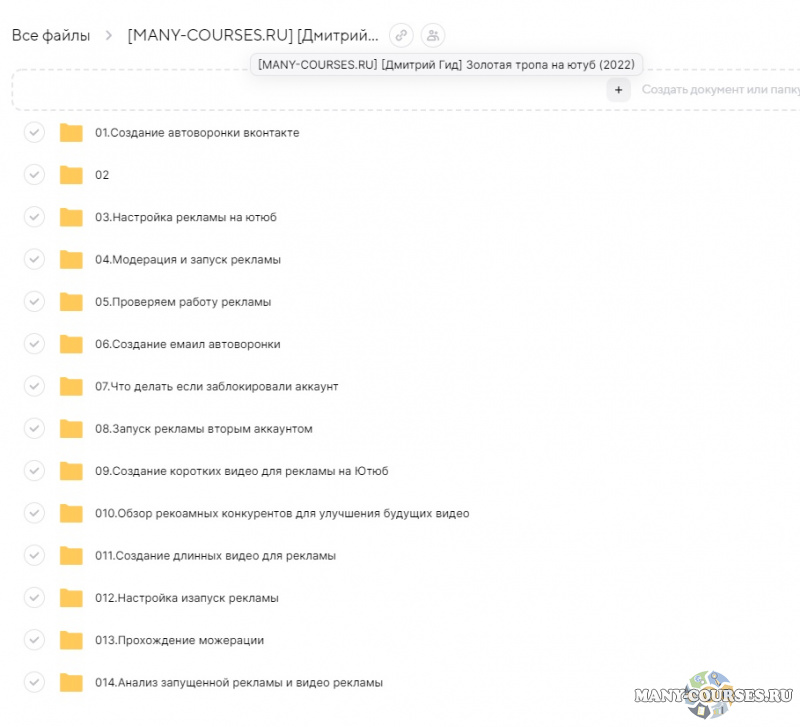
Task: Click folder icon of 09.Создание коротких видео
Action: [x=71, y=471]
